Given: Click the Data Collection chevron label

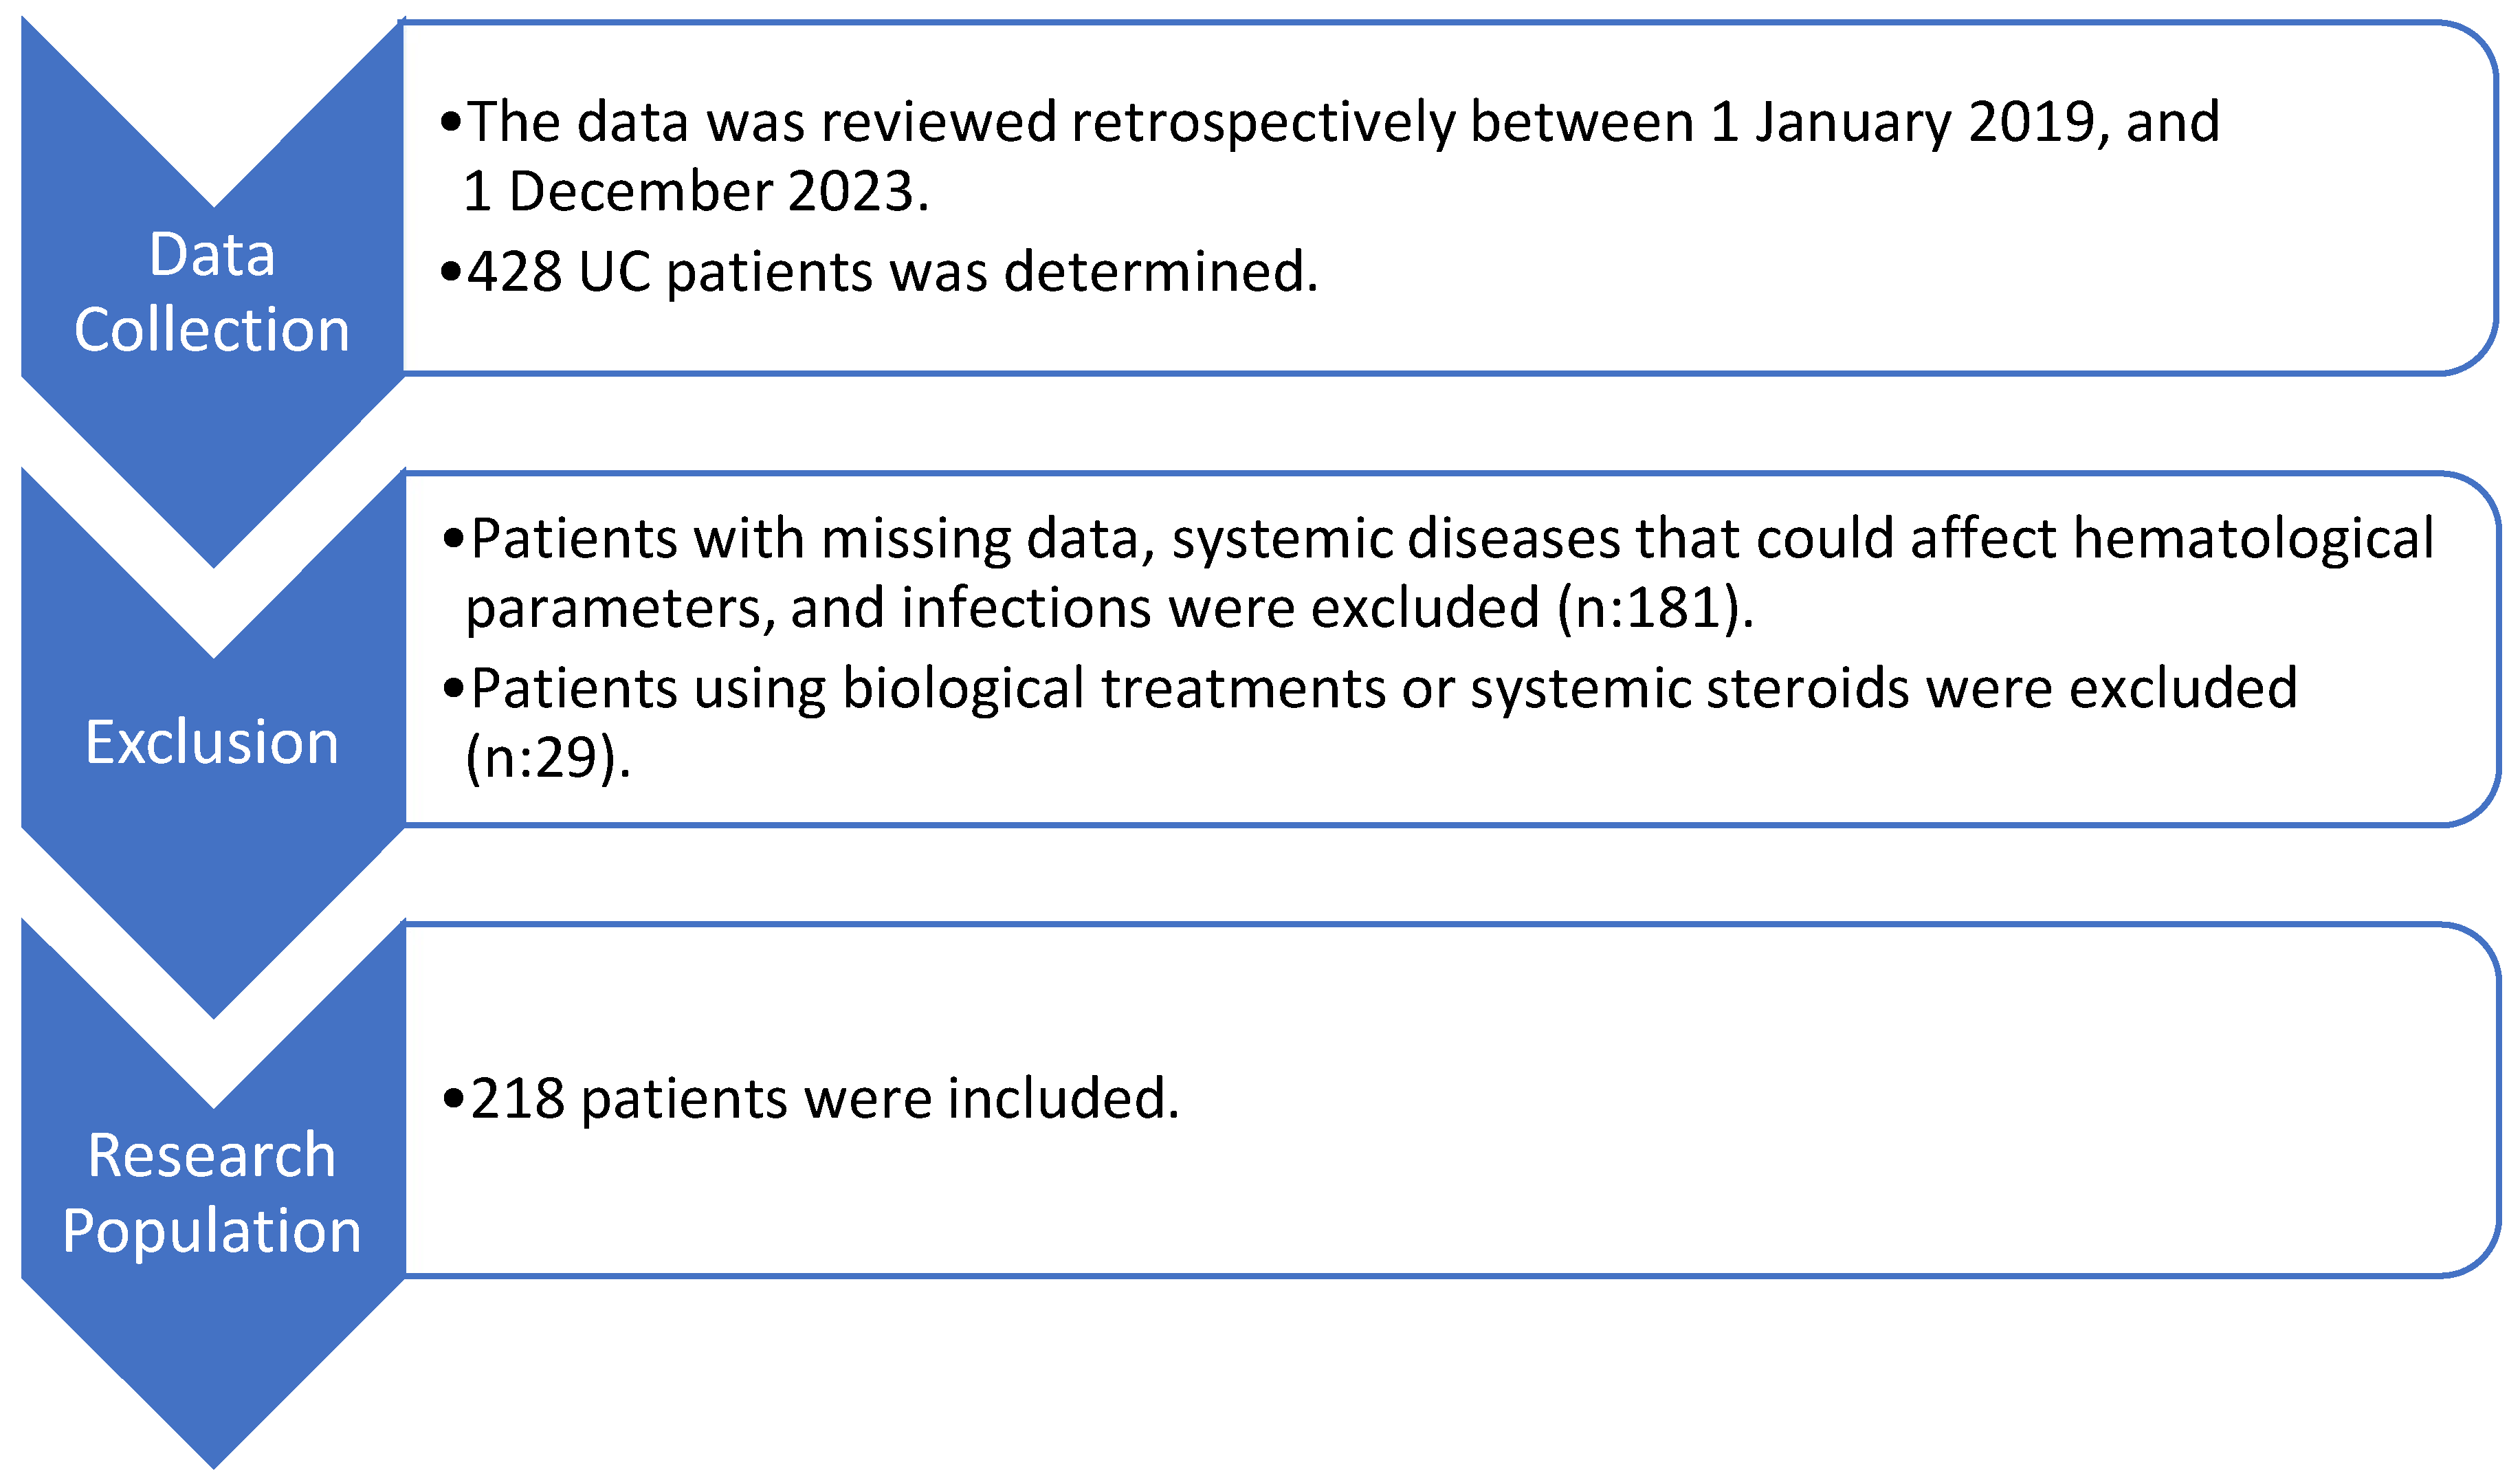Looking at the screenshot, I should pyautogui.click(x=212, y=292).
